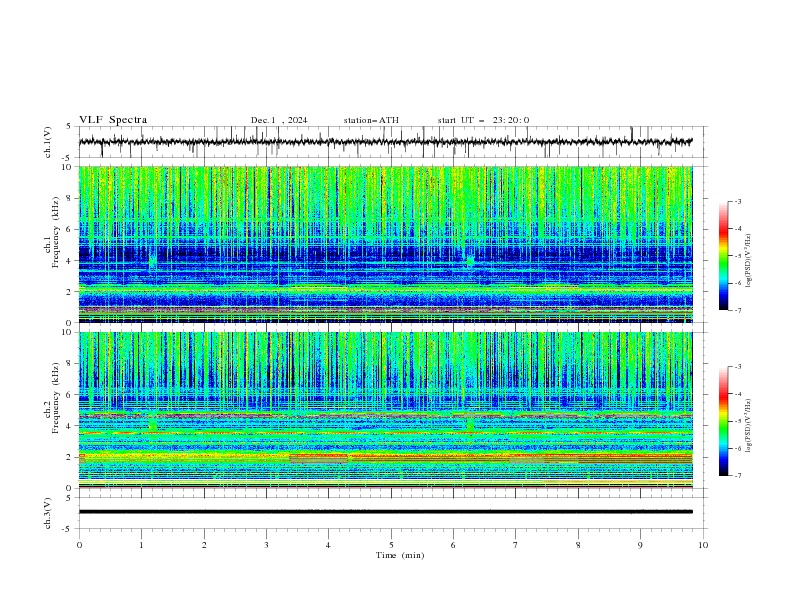The height and width of the screenshot is (612, 792).
Task: Click time axis tick label 5
Action: [391, 545]
